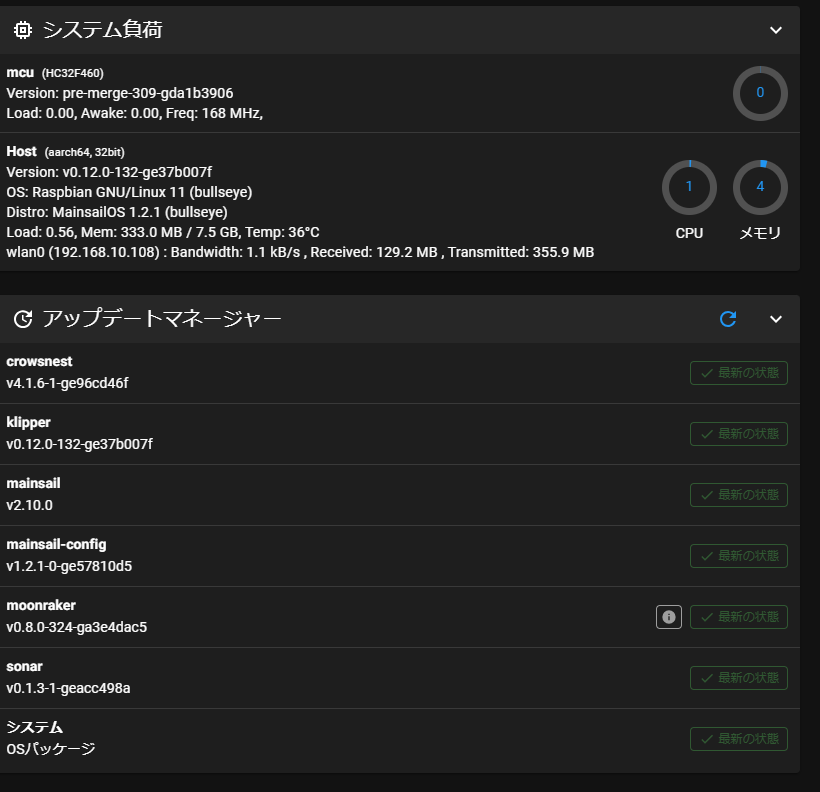Click mainsail-config 最新の状態 button
Viewport: 820px width, 792px height.
(738, 556)
